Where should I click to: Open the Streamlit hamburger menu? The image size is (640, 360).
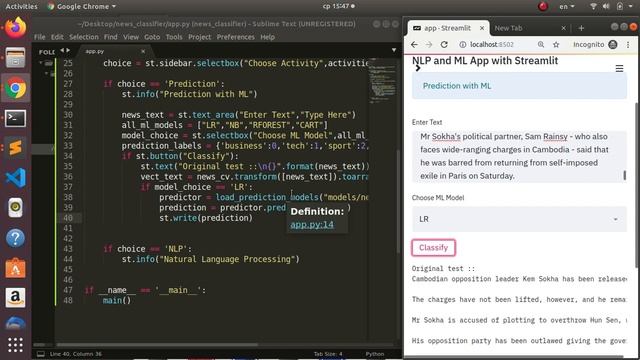tap(619, 68)
